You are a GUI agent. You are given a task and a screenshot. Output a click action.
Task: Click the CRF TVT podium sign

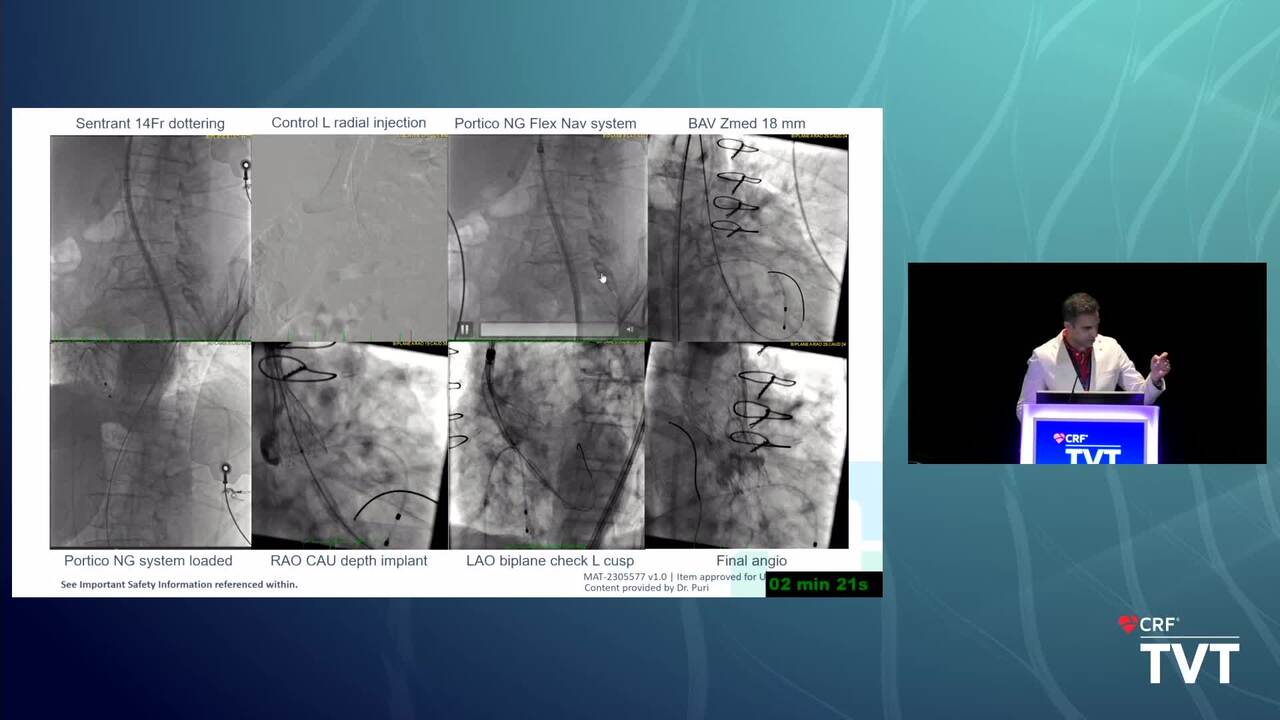pos(1089,443)
